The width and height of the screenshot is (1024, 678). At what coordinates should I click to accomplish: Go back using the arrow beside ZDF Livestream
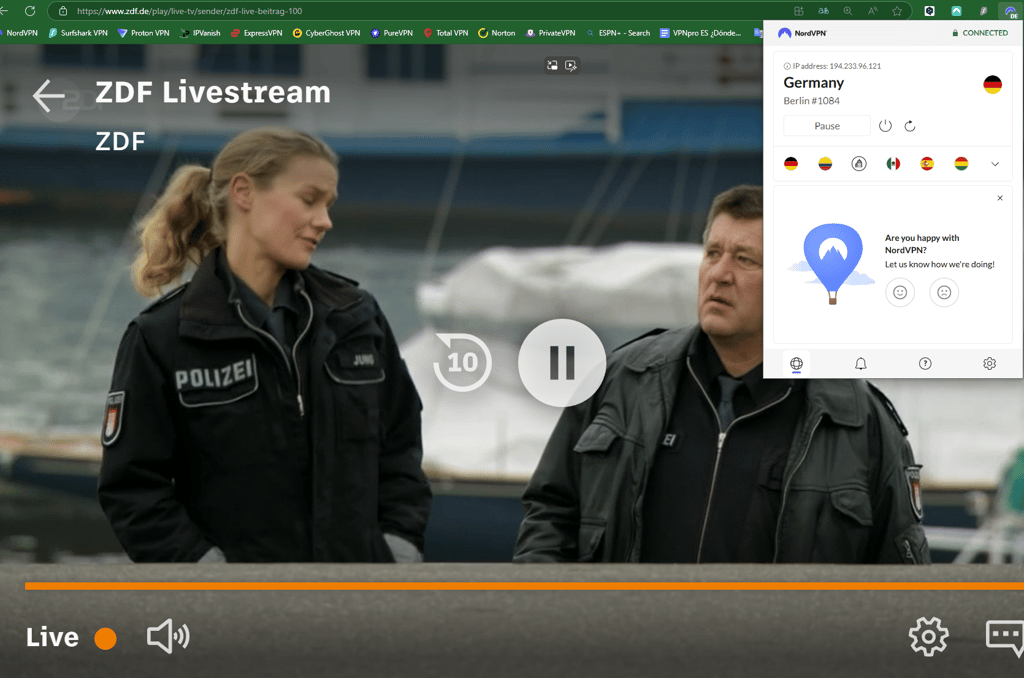click(x=49, y=96)
